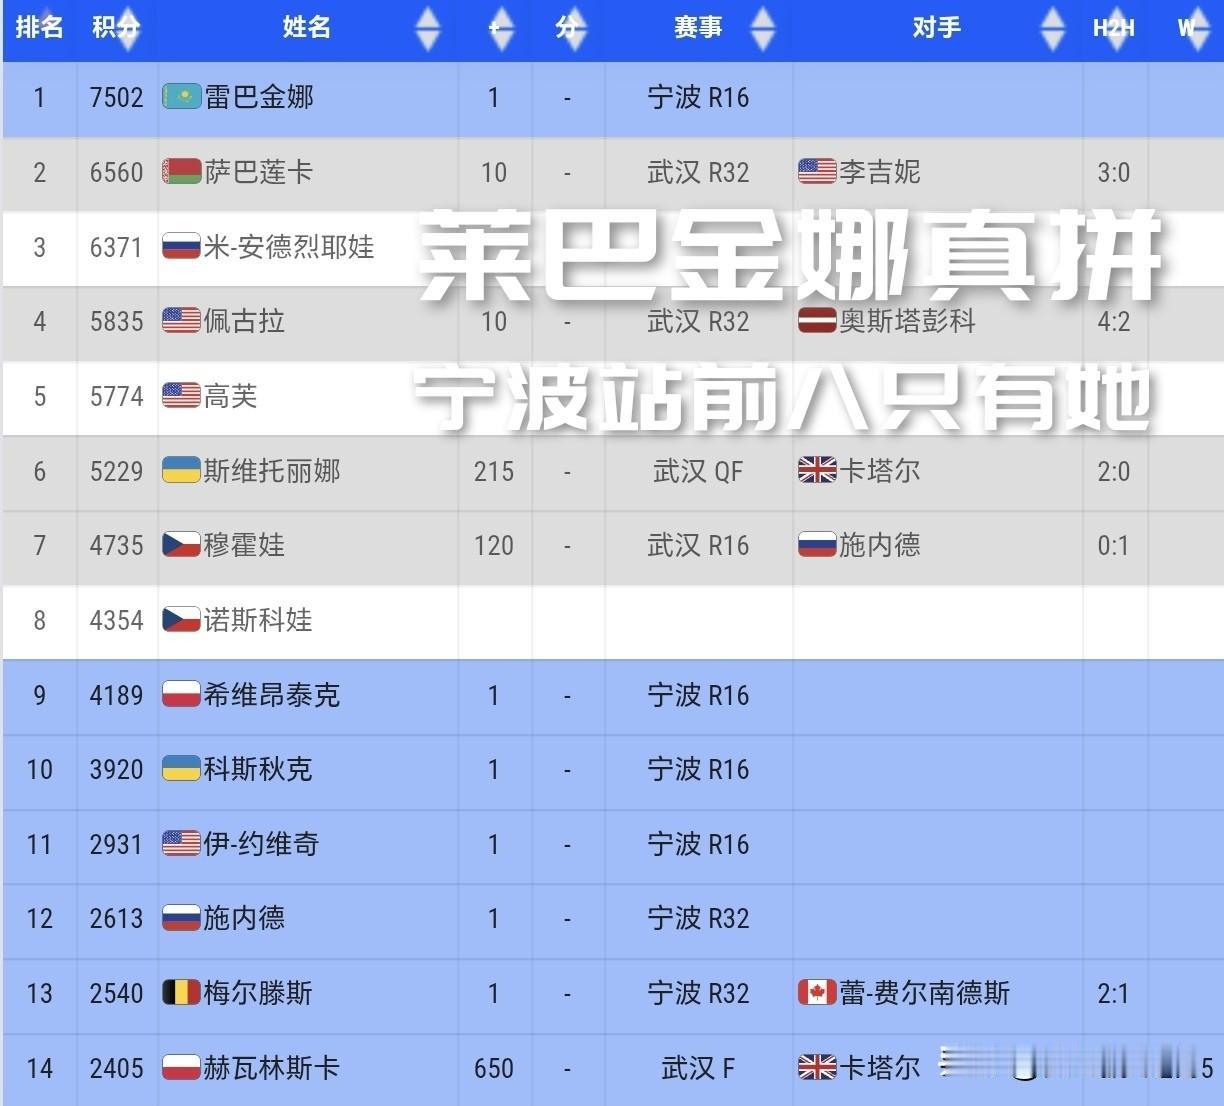Select player name 雷巴金娜

coord(259,97)
